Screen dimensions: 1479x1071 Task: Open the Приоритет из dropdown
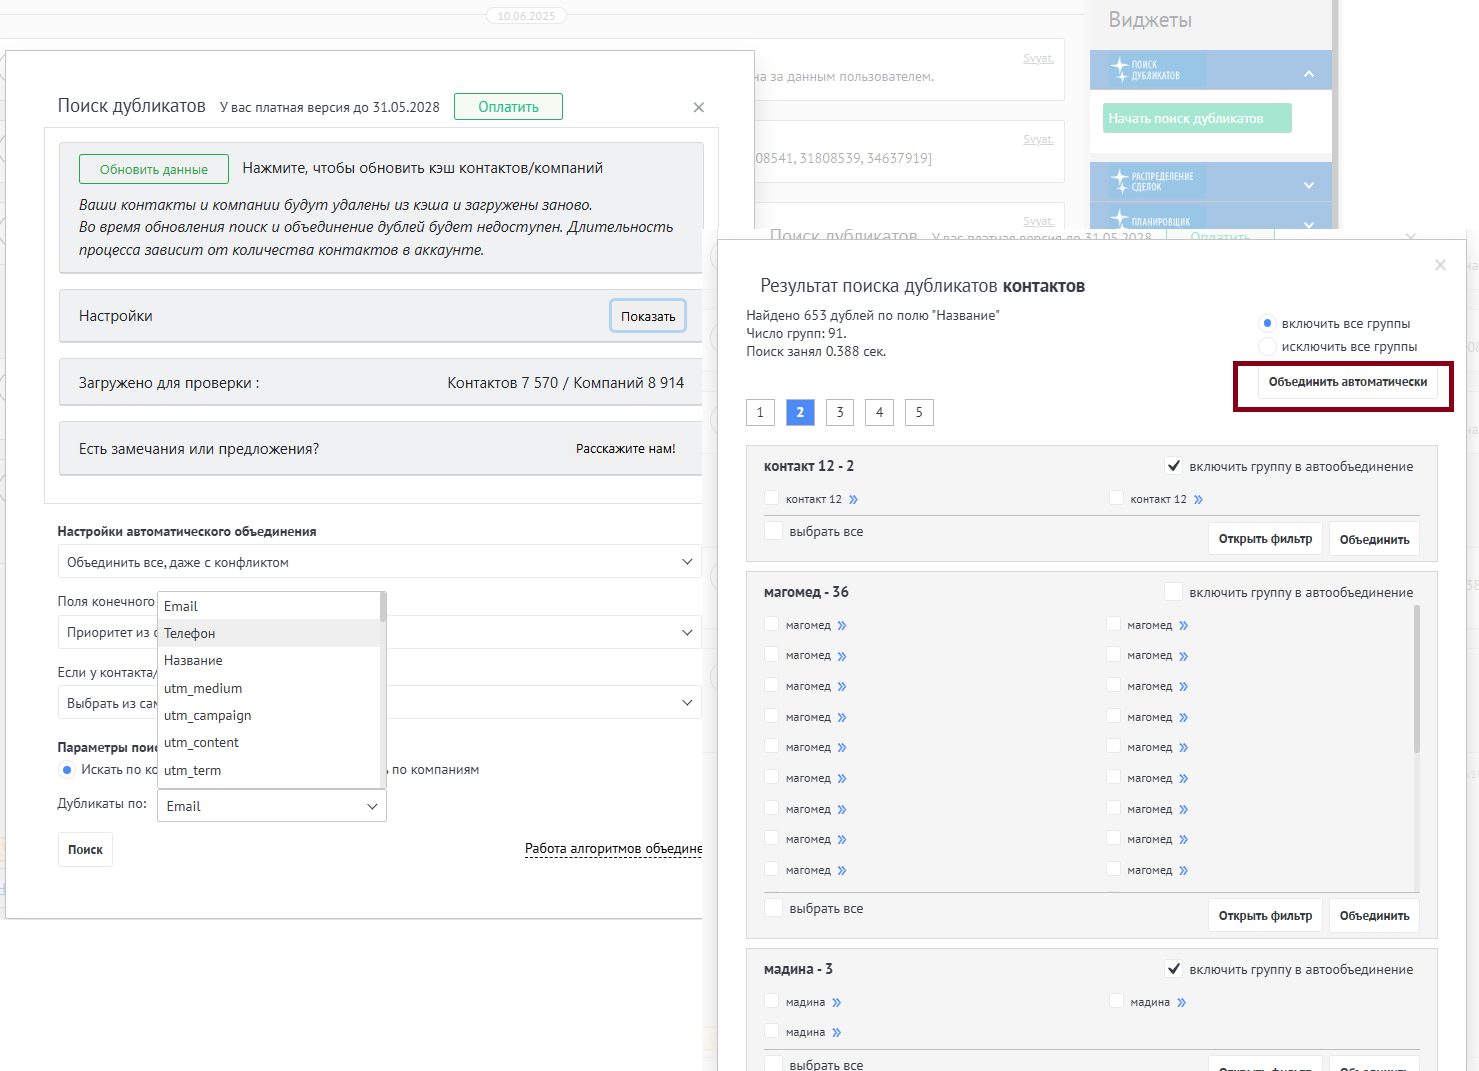(544, 632)
